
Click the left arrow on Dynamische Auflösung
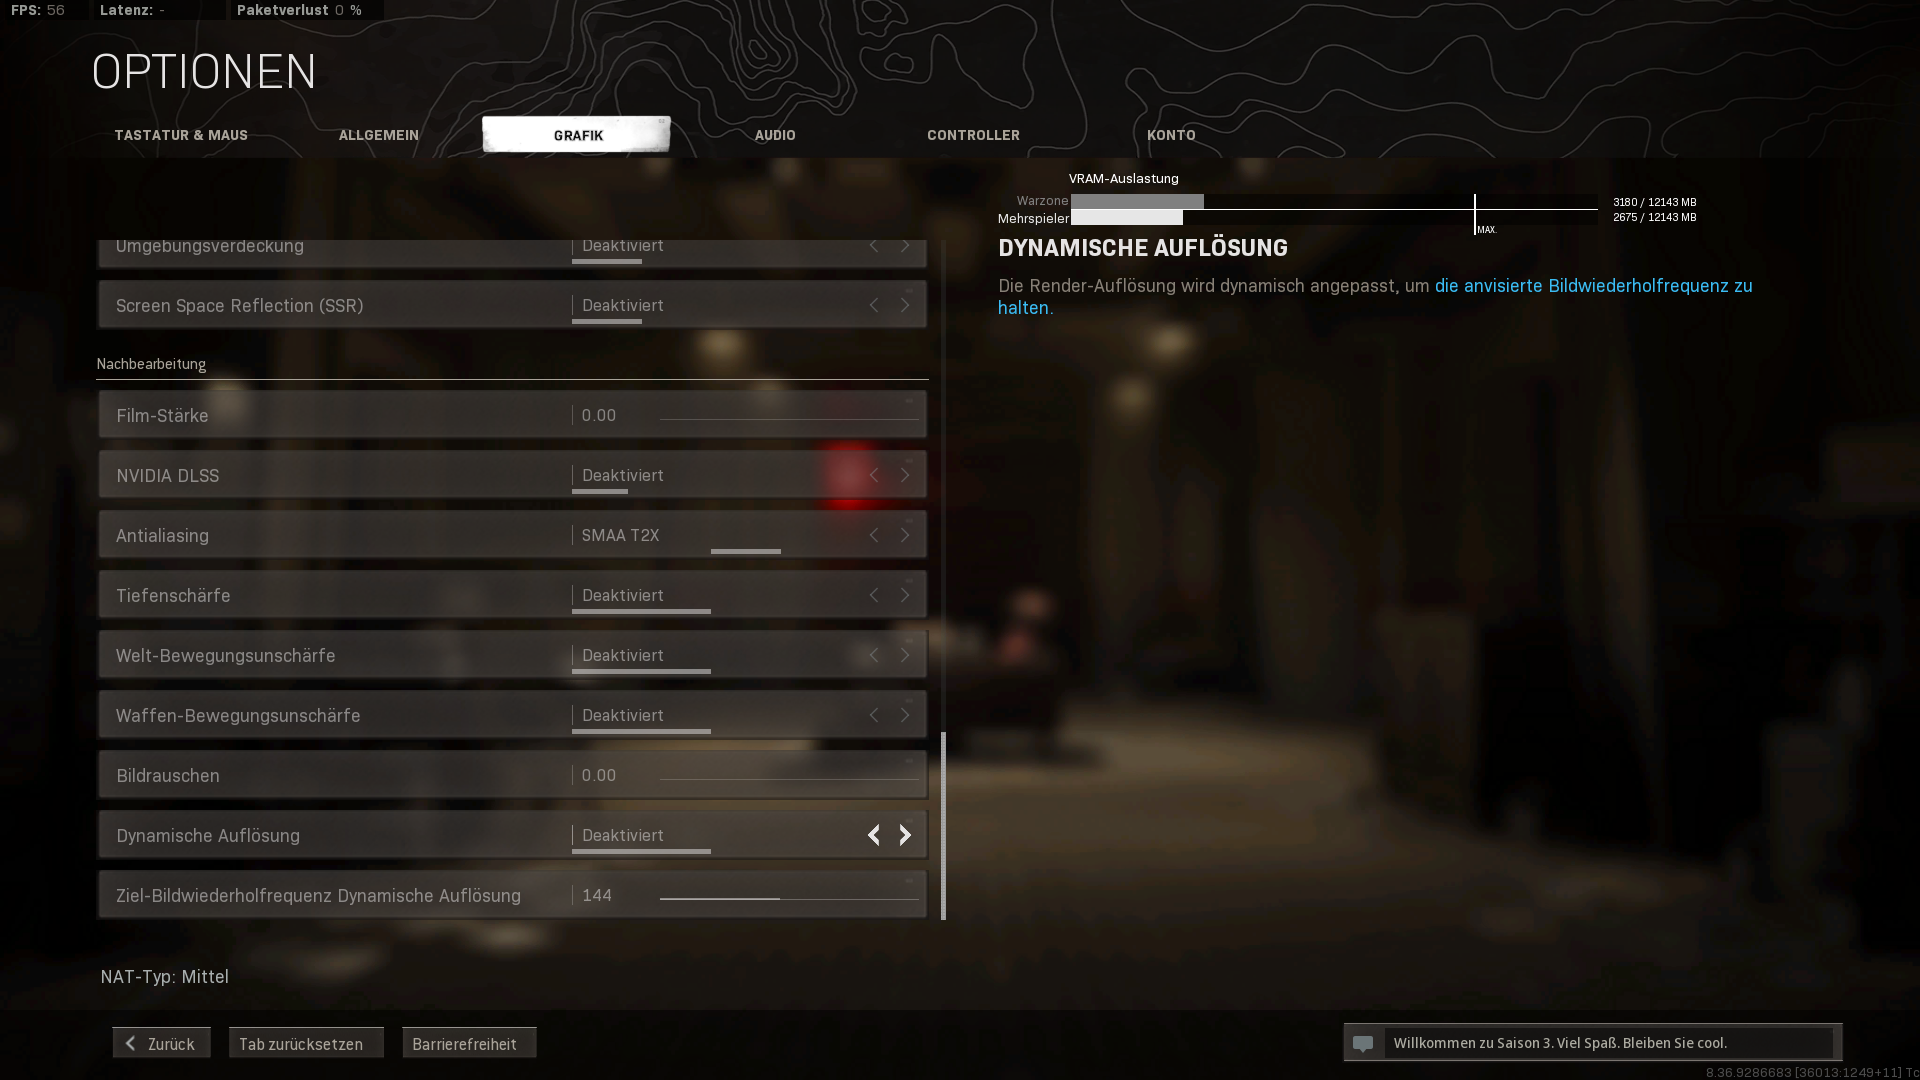tap(873, 835)
